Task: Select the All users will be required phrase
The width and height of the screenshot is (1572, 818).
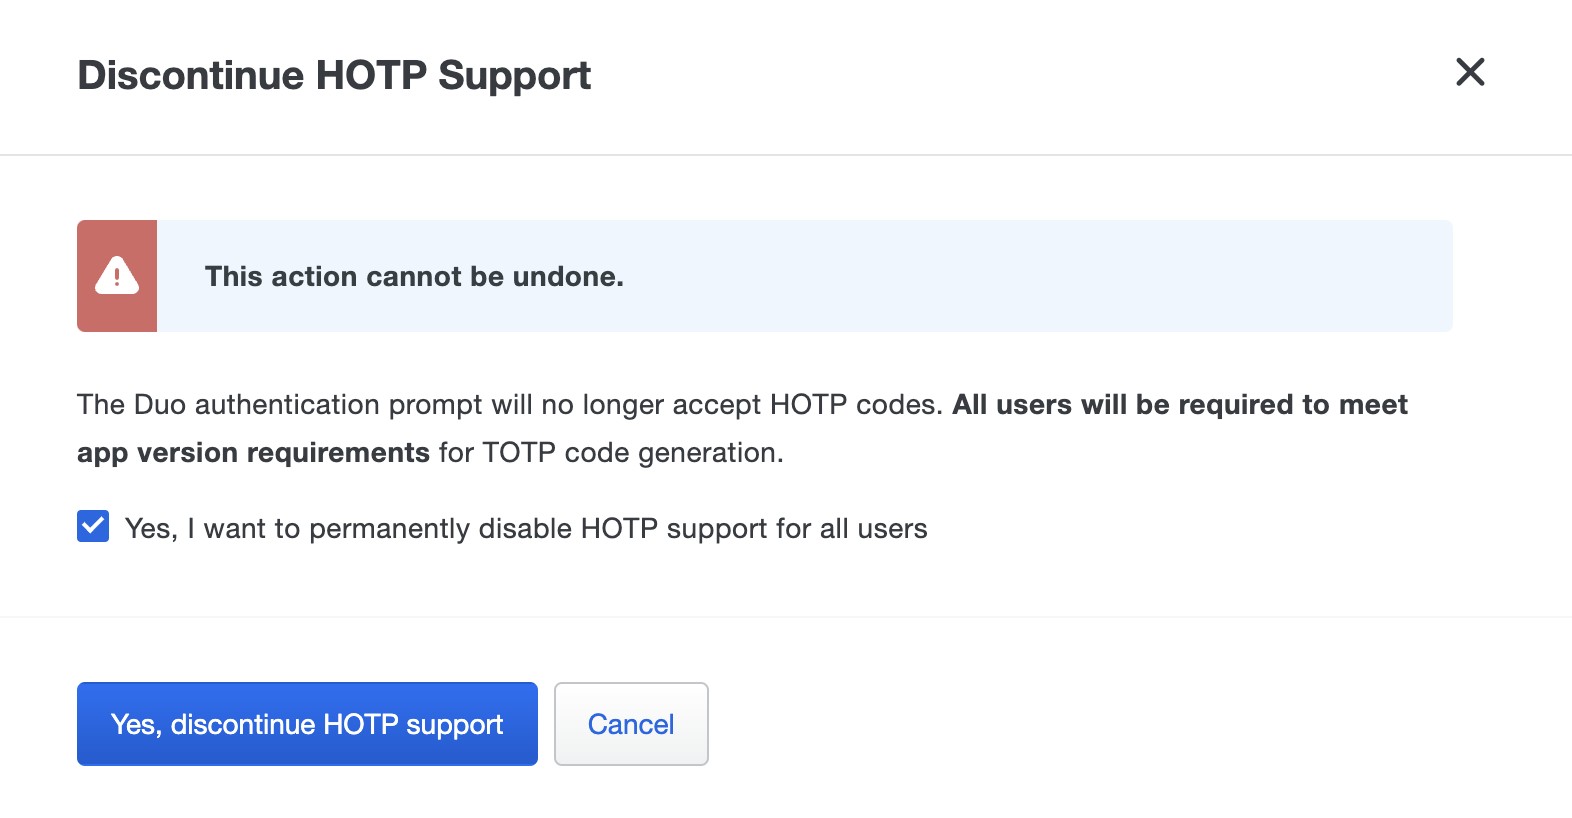Action: [1180, 404]
